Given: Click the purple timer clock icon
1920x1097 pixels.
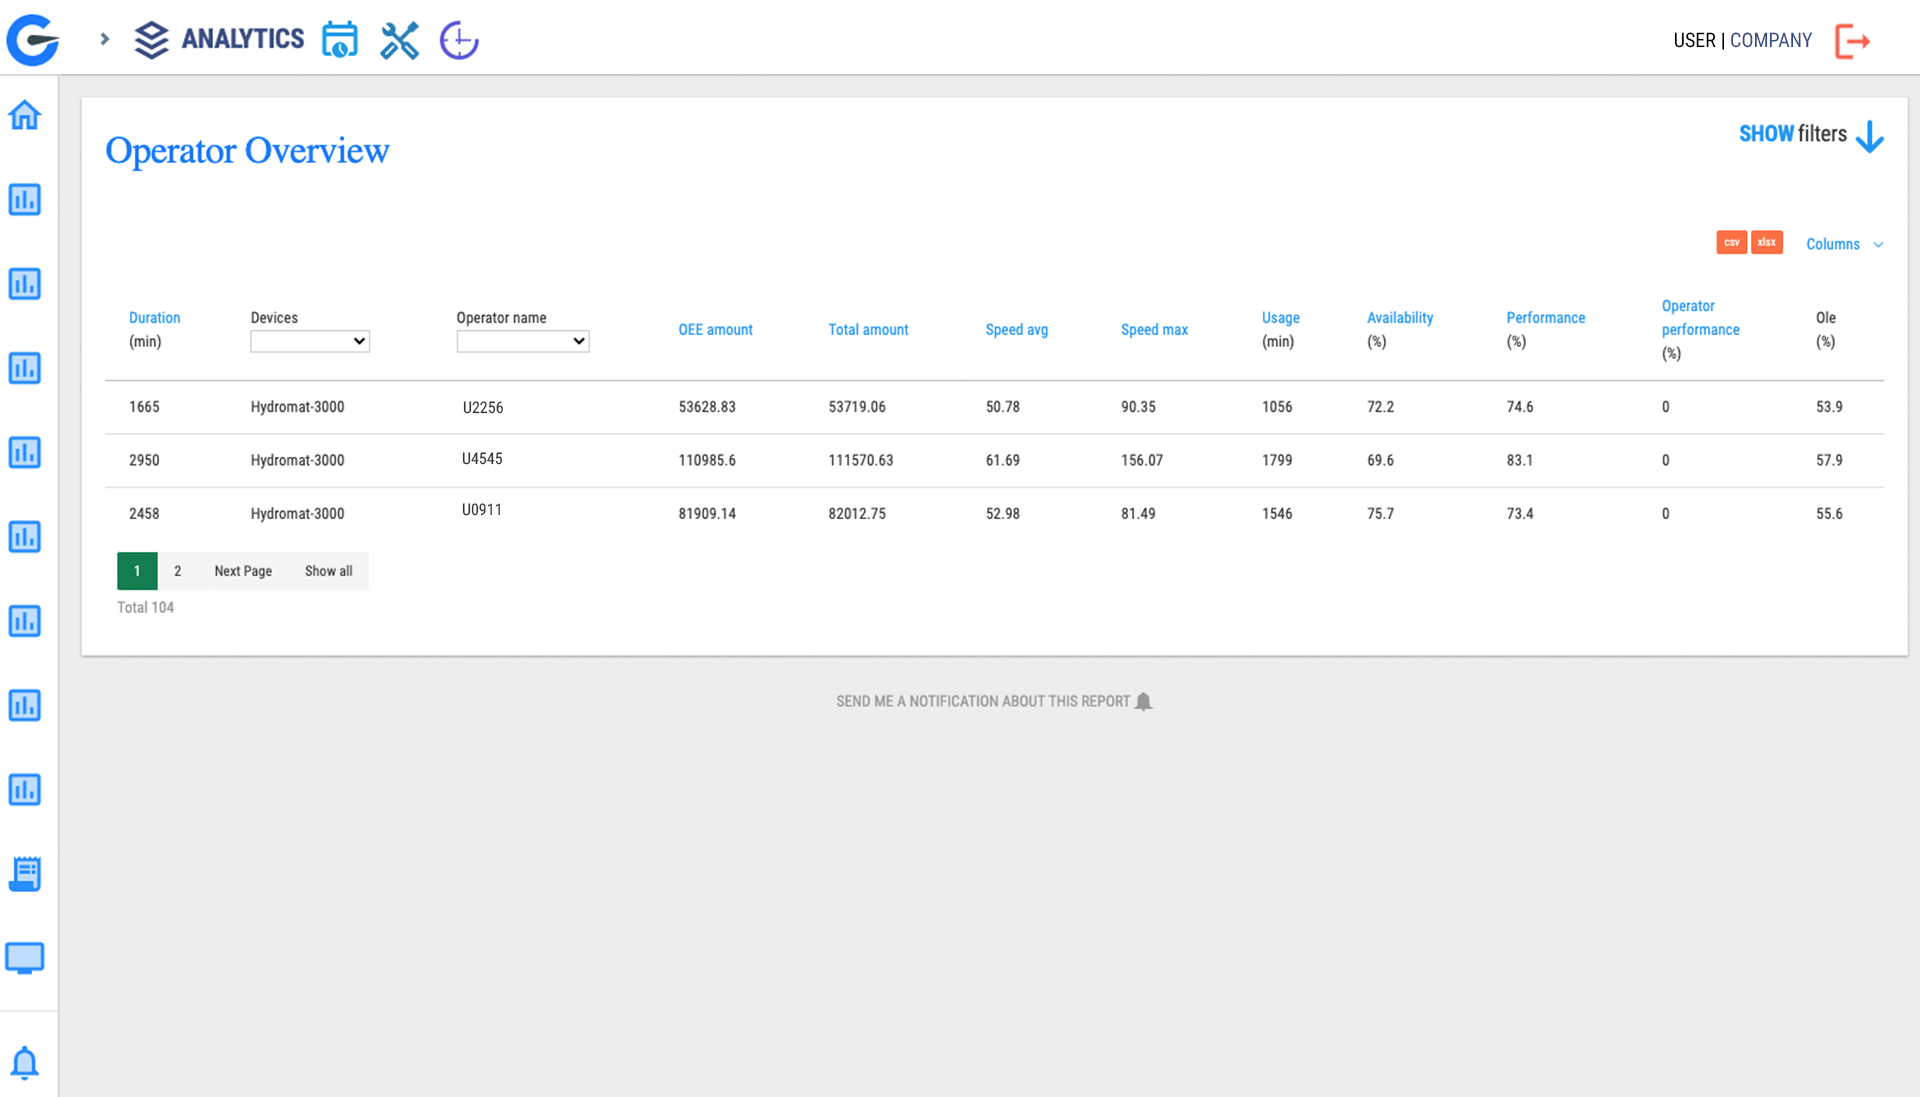Looking at the screenshot, I should [x=458, y=40].
